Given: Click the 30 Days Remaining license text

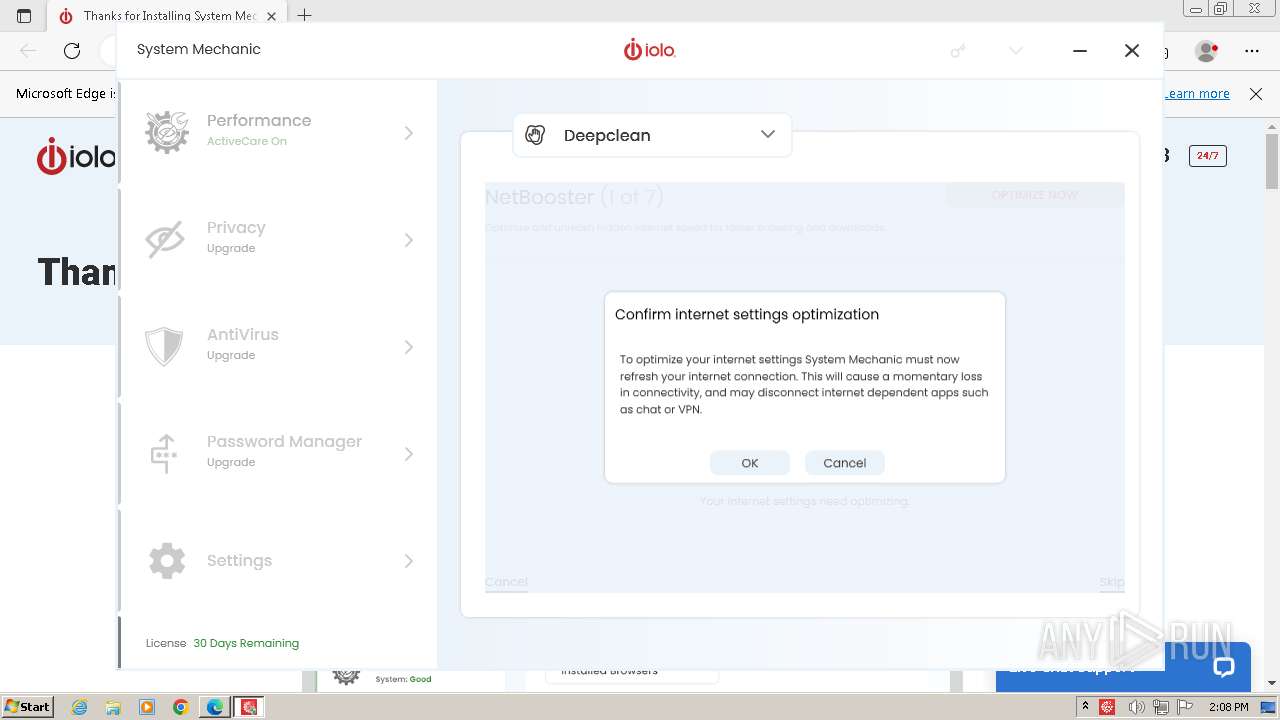Looking at the screenshot, I should pyautogui.click(x=246, y=643).
